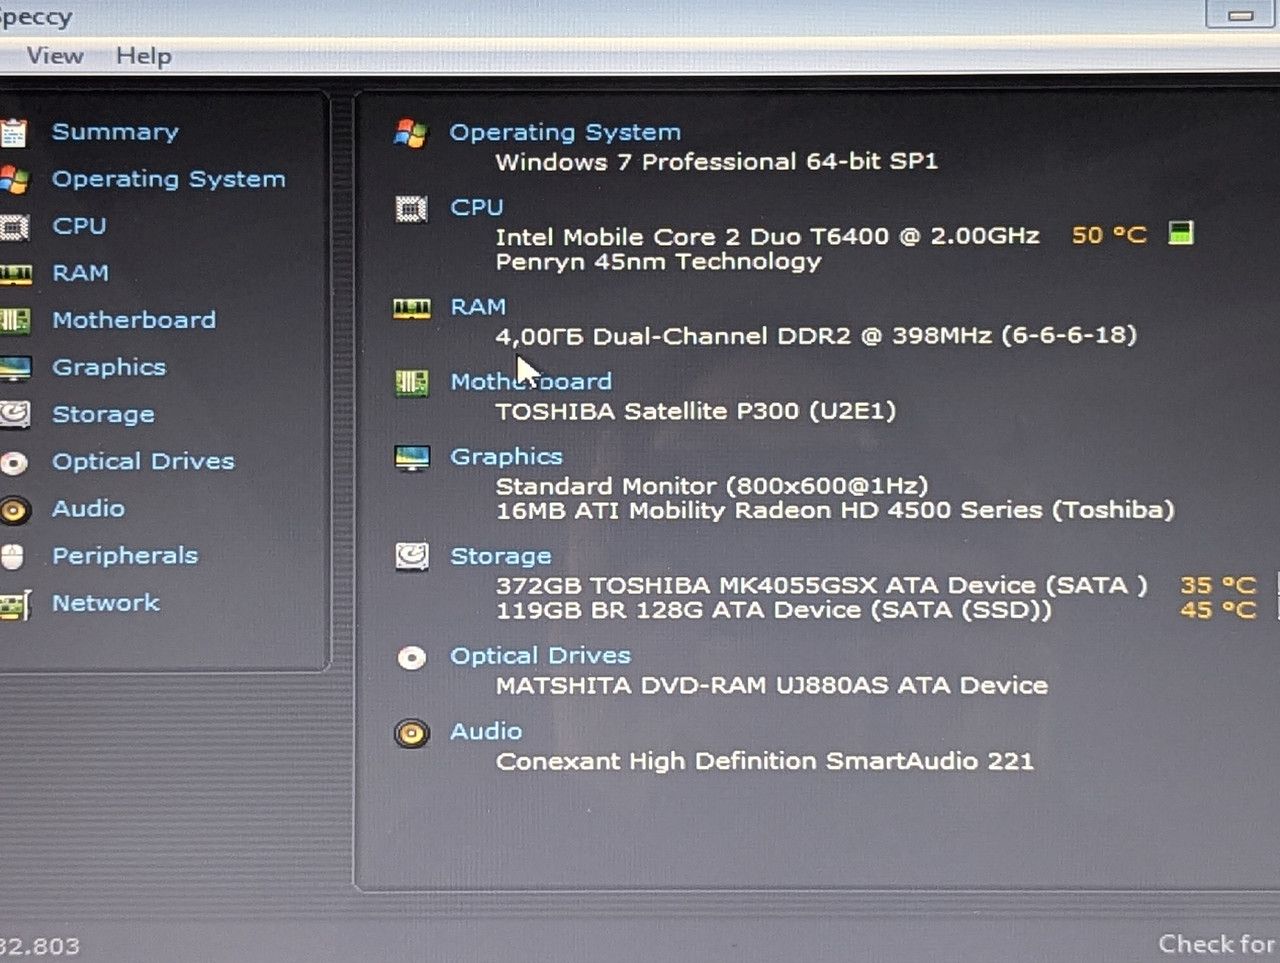Screen dimensions: 1280x963
Task: Select the MATSHITA DVD-RAM UJ880AS line
Action: point(772,685)
